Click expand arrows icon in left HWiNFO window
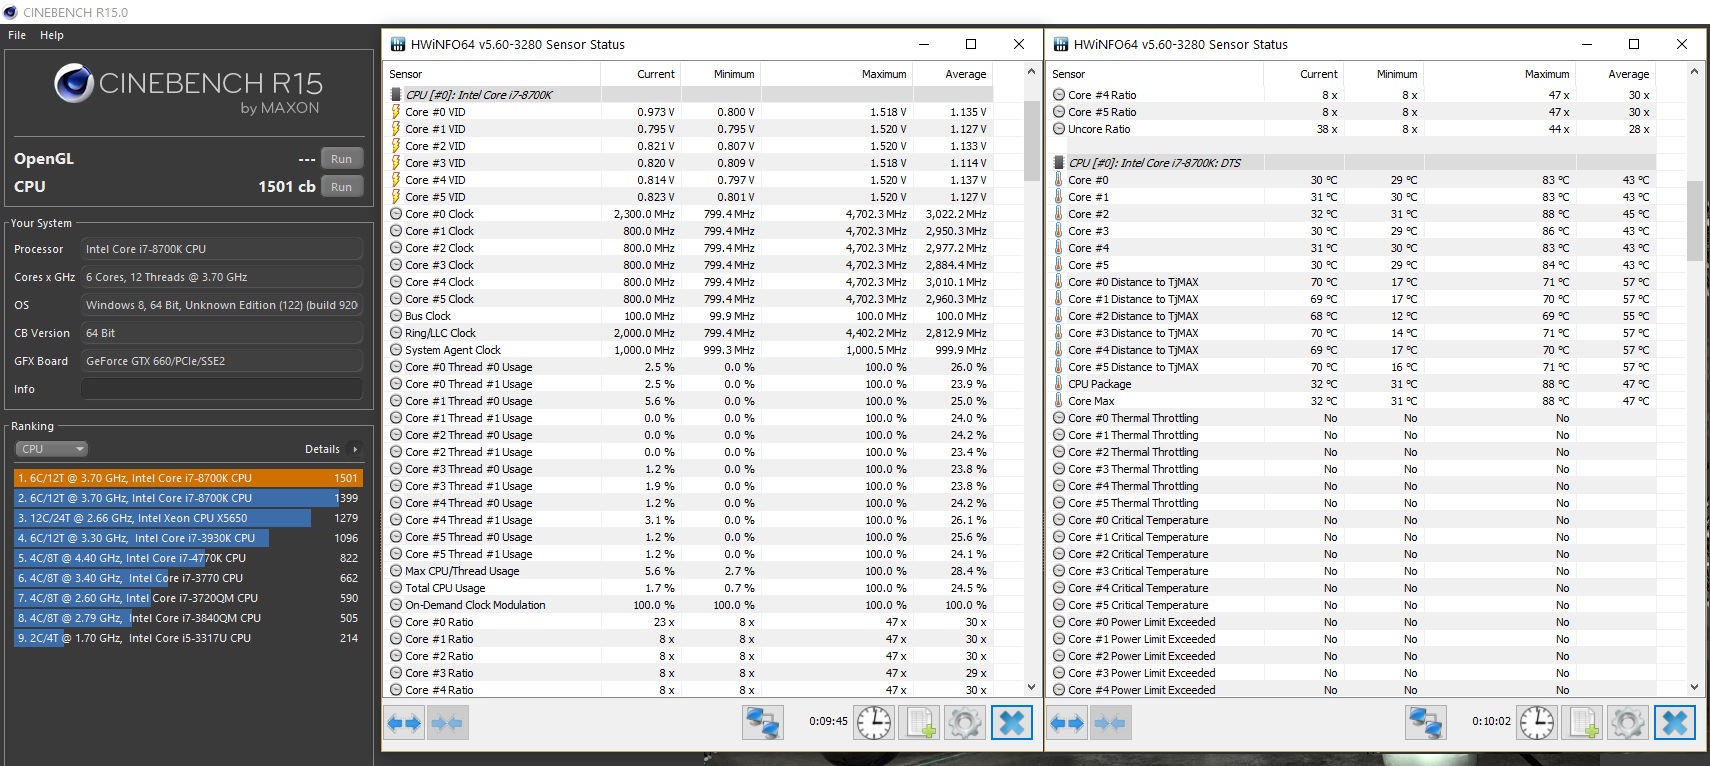The image size is (1710, 766). (404, 723)
